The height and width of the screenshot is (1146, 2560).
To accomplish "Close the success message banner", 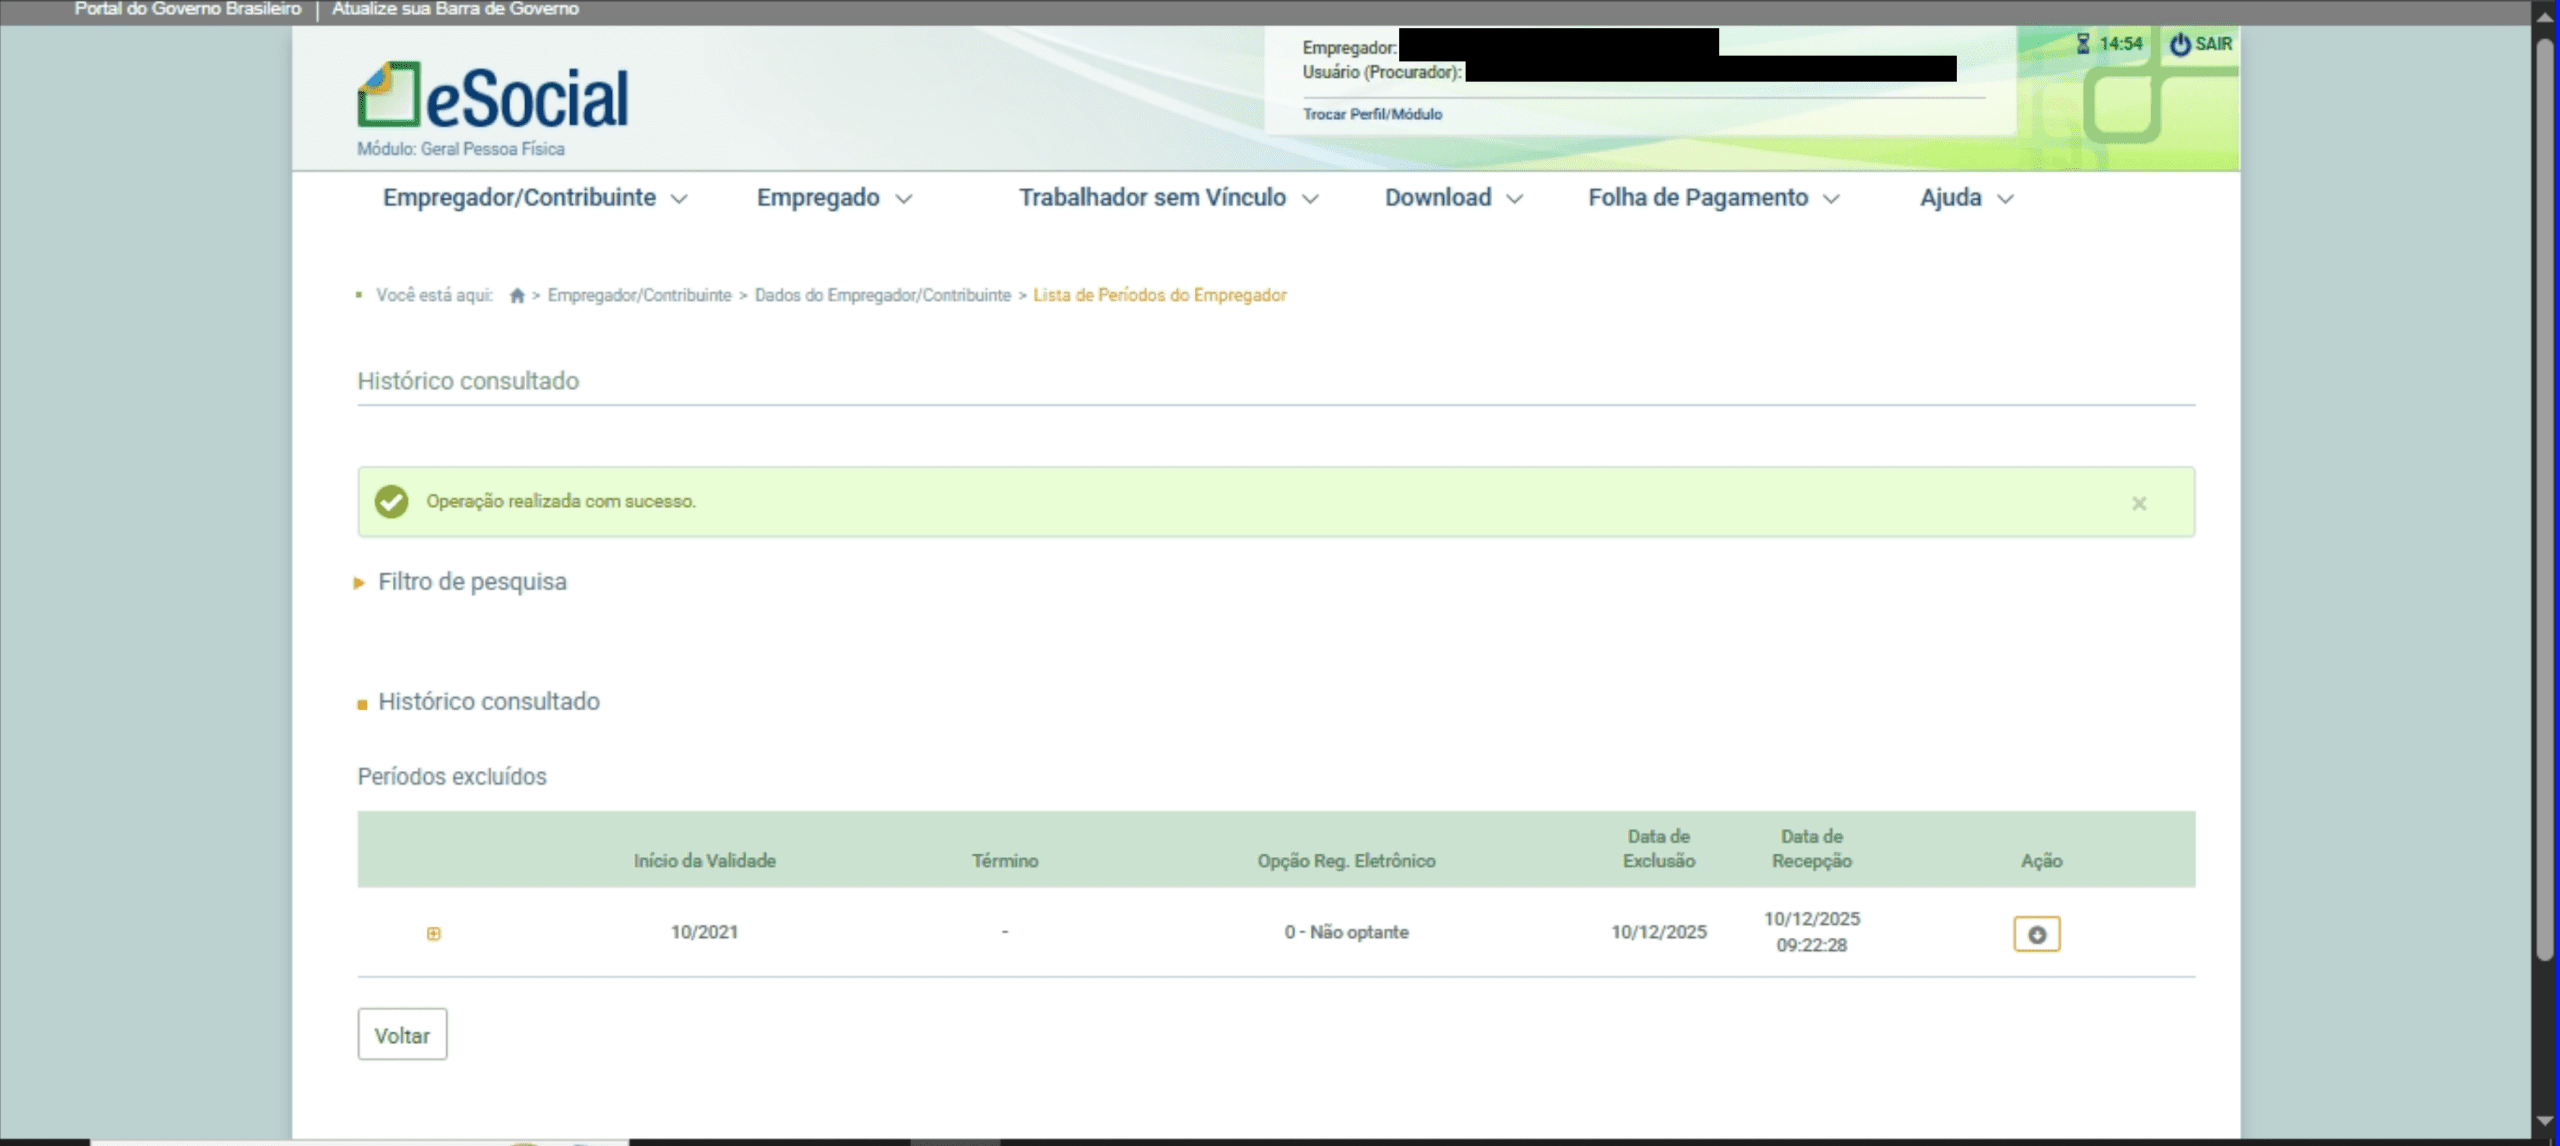I will click(2139, 503).
